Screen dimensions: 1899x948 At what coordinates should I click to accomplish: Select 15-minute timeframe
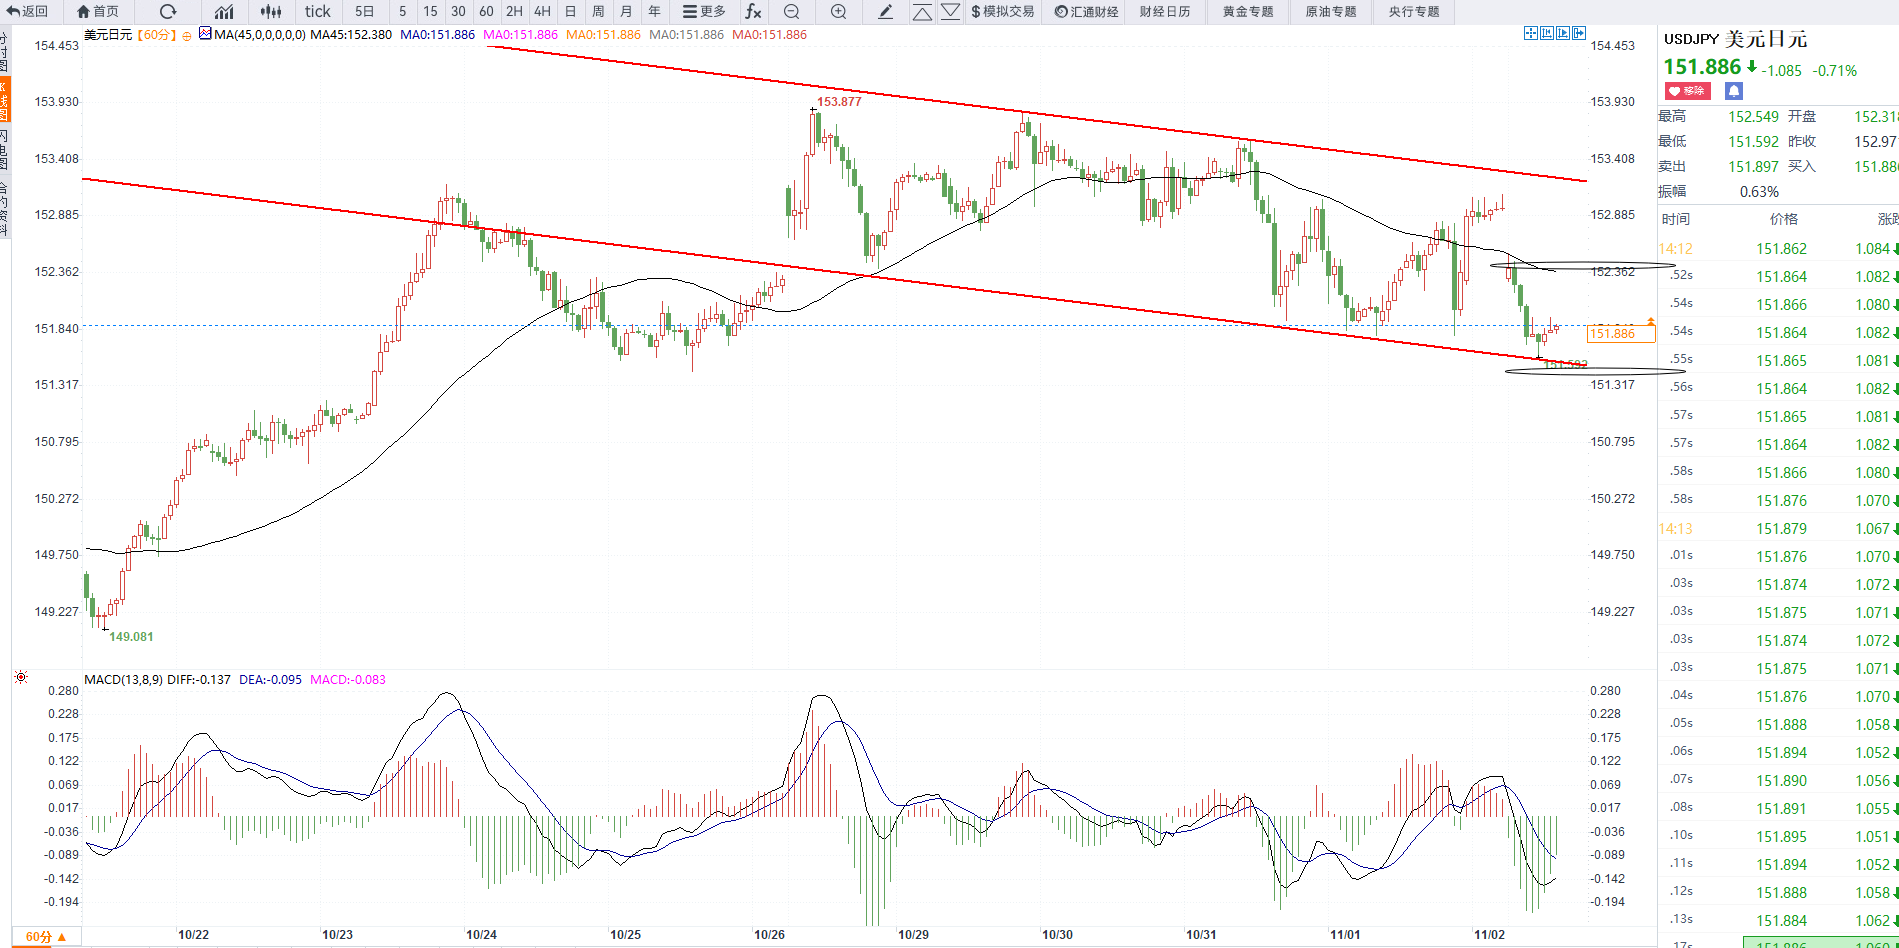point(430,11)
